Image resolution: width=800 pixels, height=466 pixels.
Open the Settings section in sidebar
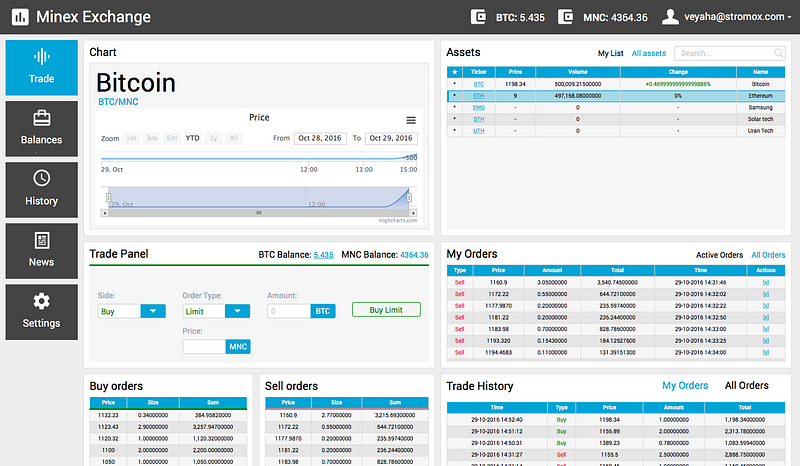coord(41,312)
